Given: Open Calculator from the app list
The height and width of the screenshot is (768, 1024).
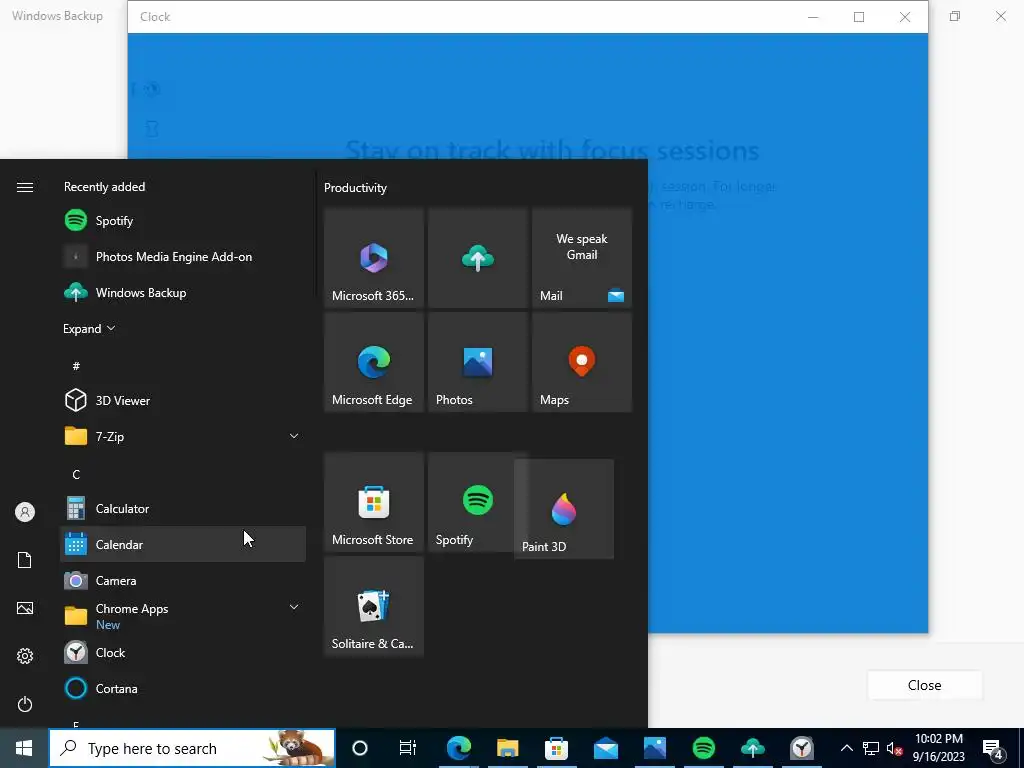Looking at the screenshot, I should (183, 508).
